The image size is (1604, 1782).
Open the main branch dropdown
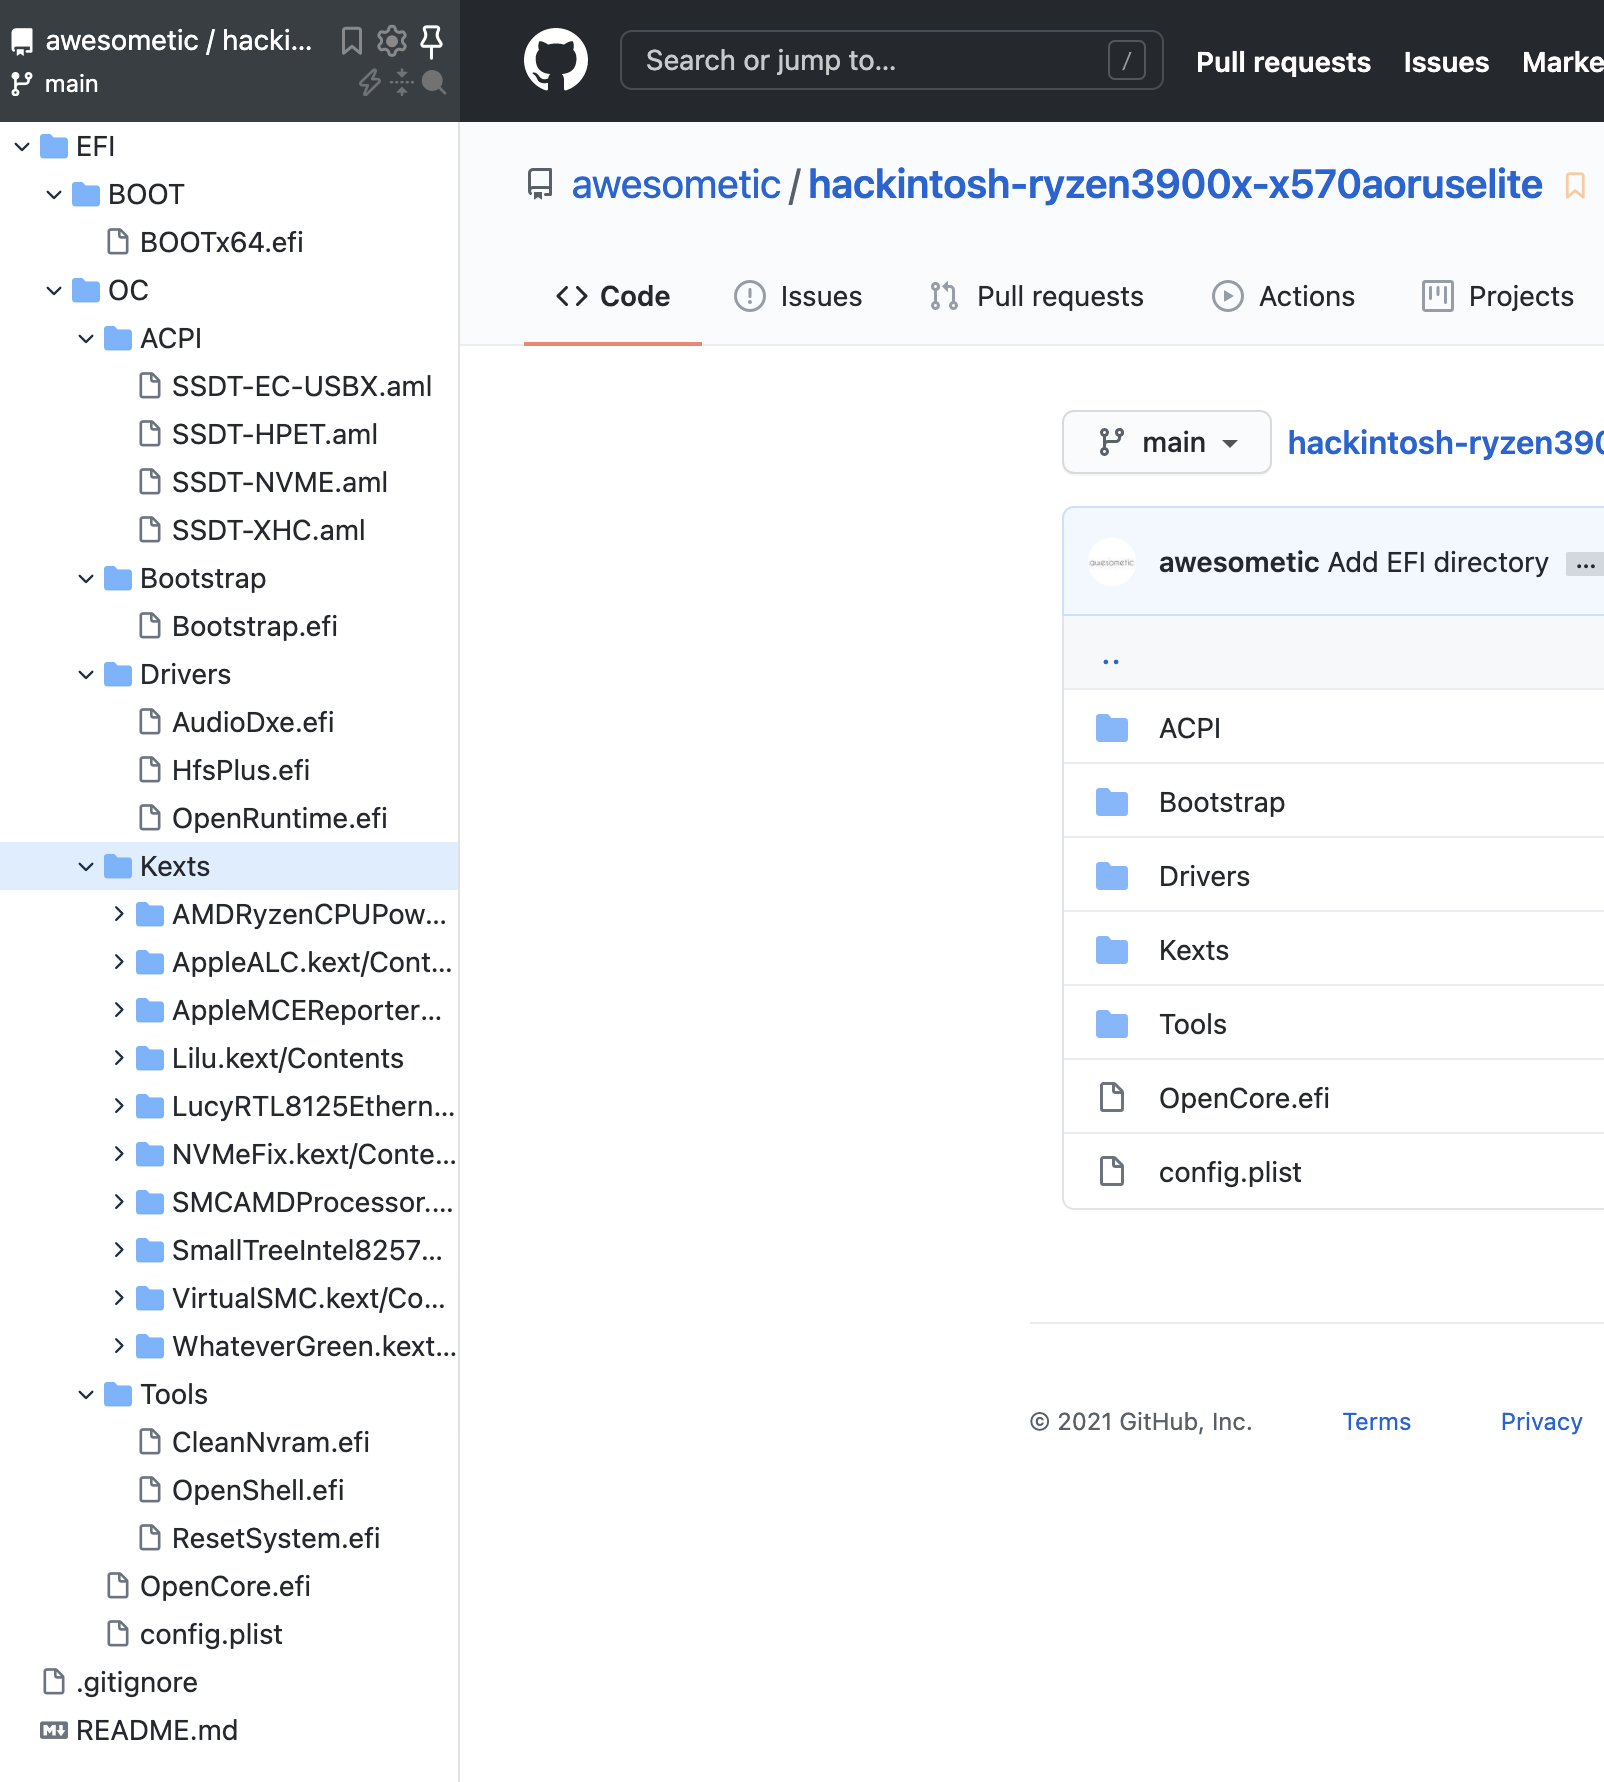click(x=1167, y=442)
